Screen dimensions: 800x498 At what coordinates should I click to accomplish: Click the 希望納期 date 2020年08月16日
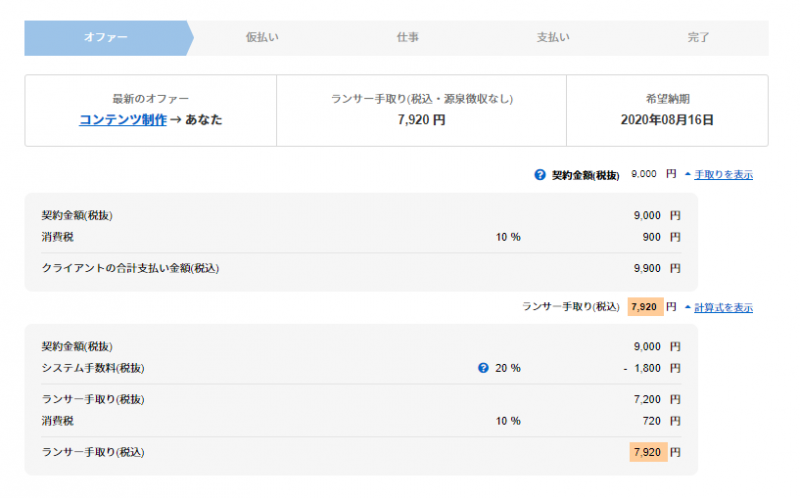coord(667,120)
